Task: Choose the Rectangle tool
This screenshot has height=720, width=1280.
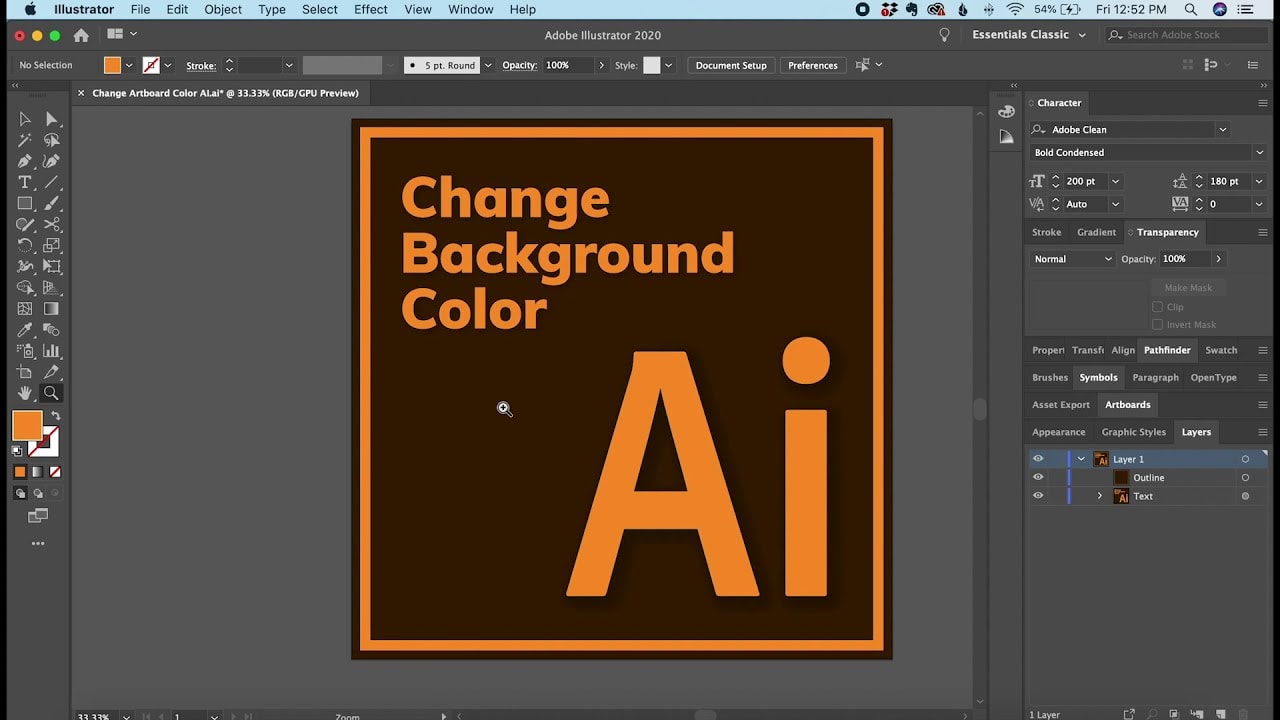Action: (x=25, y=203)
